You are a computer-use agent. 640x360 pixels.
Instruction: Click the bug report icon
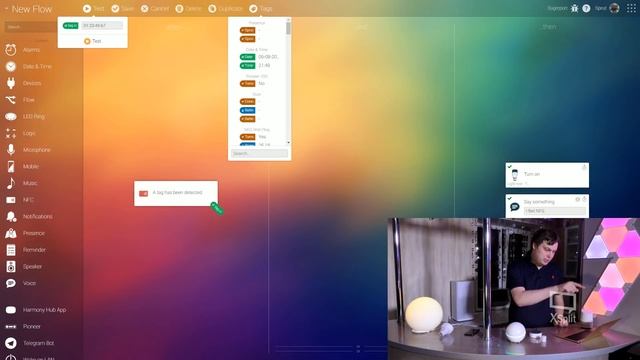point(575,8)
